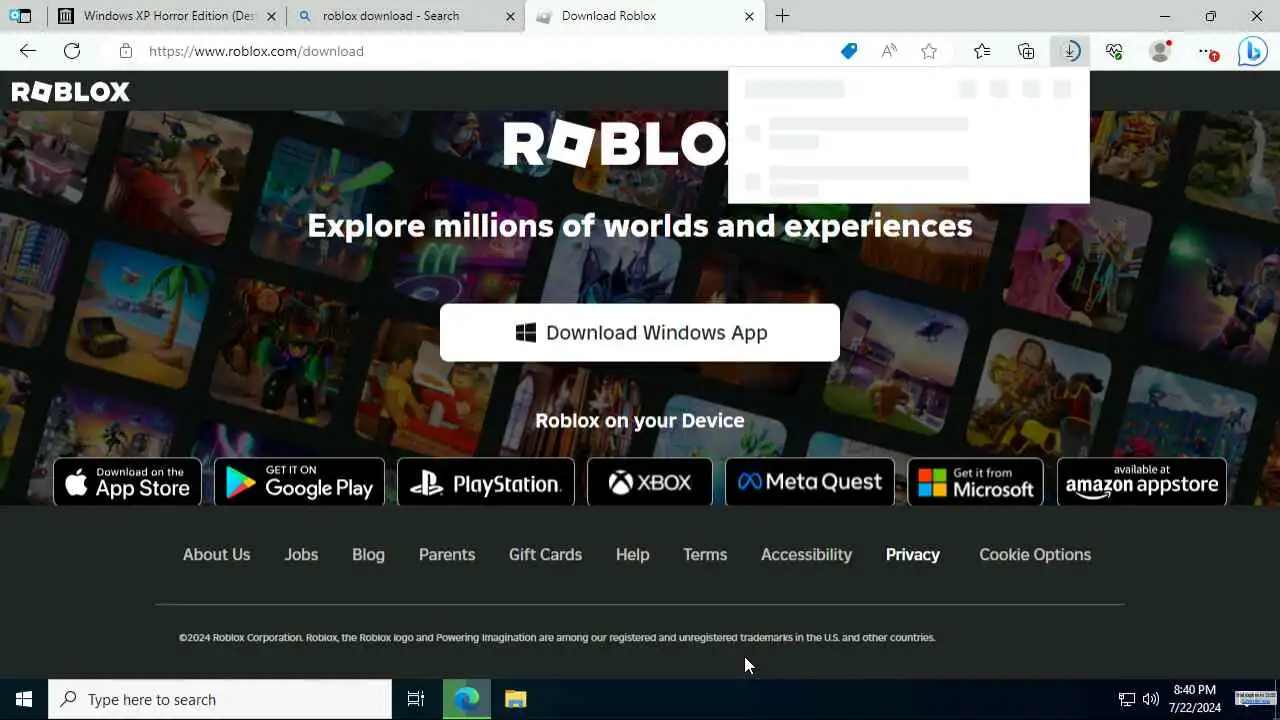The image size is (1280, 720).
Task: Open the Jobs footer link
Action: [x=301, y=554]
